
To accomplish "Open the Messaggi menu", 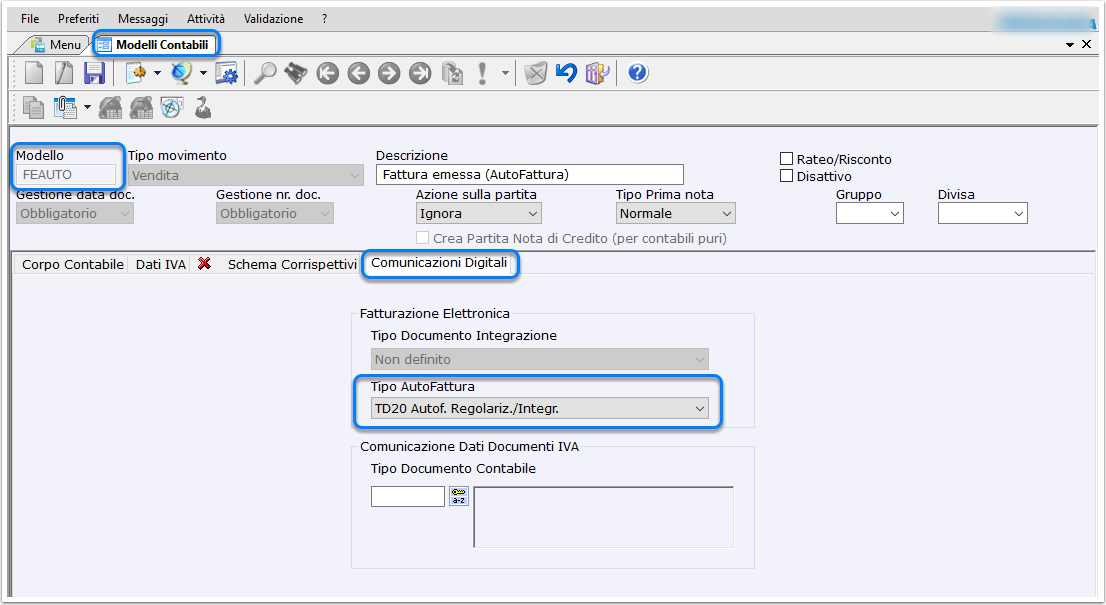I will click(143, 19).
